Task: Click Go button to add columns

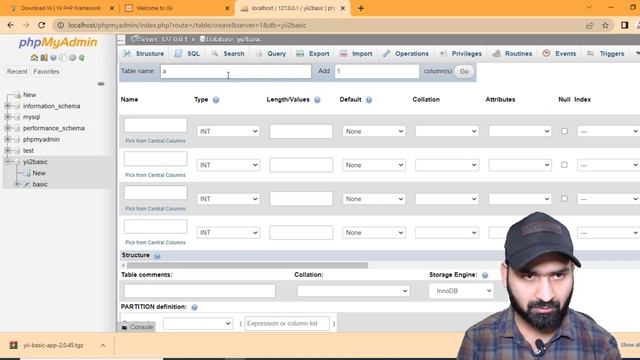Action: [x=464, y=71]
